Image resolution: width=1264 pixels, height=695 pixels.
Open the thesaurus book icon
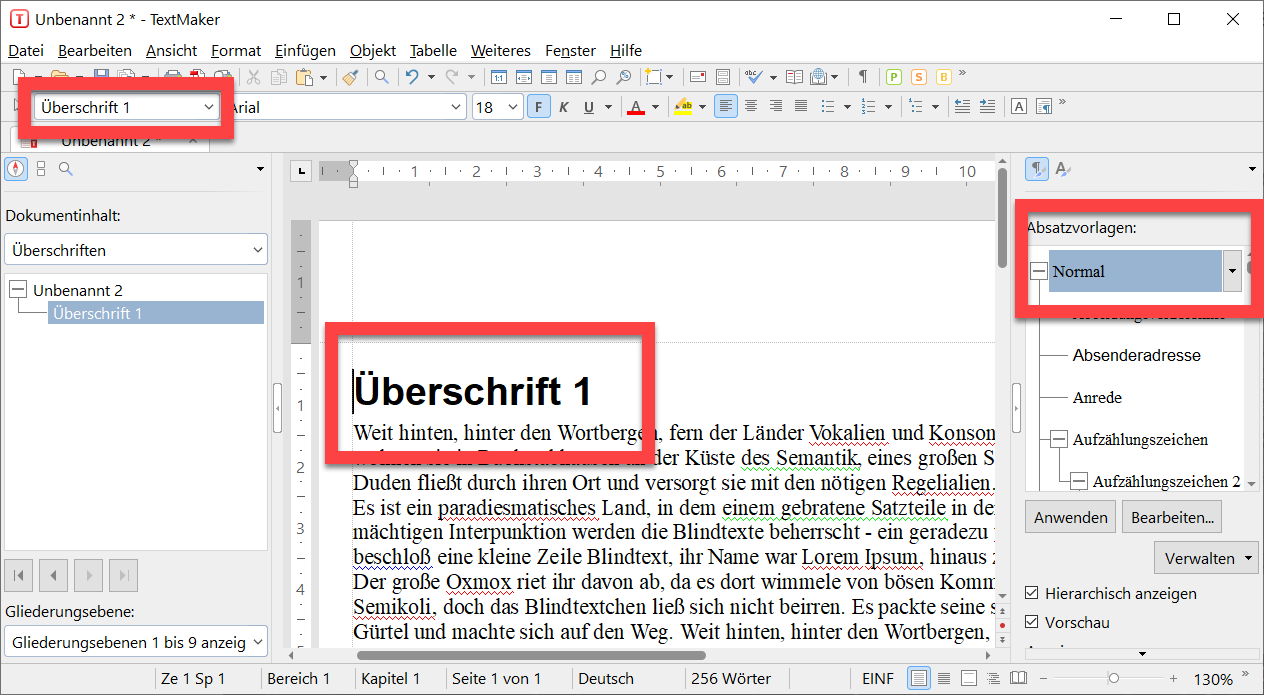point(795,77)
